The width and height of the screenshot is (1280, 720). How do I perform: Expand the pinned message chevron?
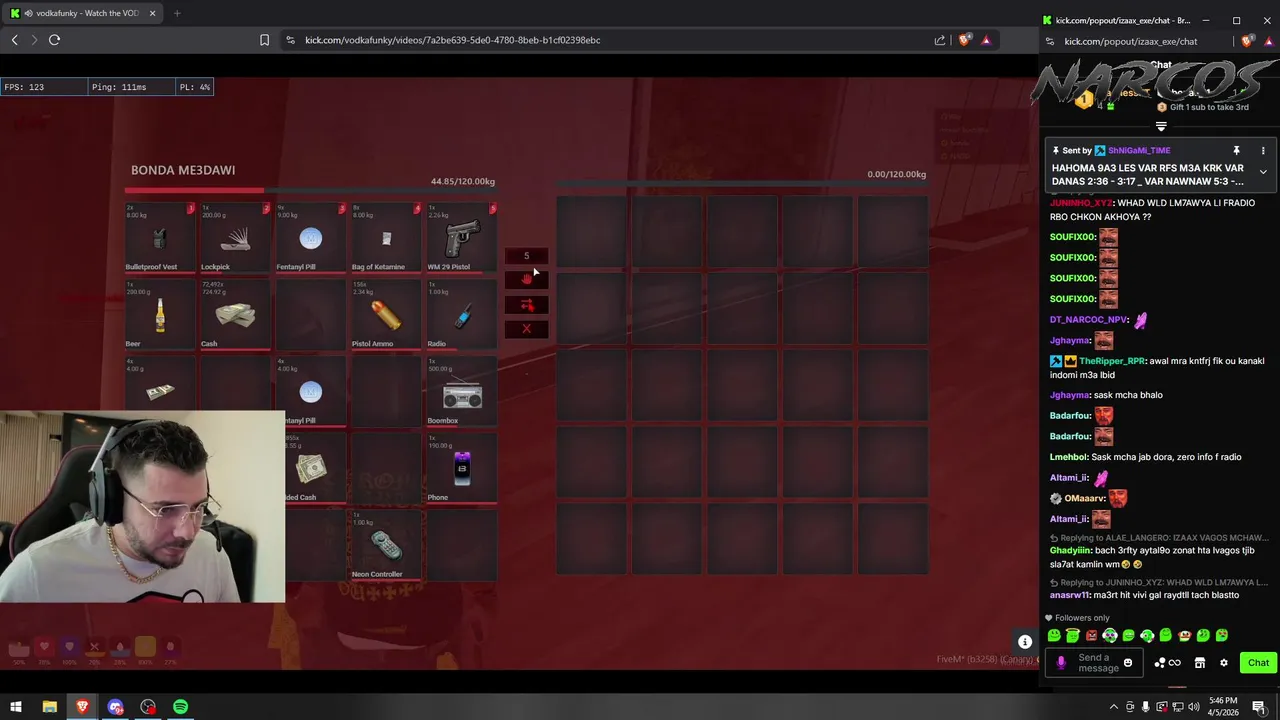tap(1263, 172)
